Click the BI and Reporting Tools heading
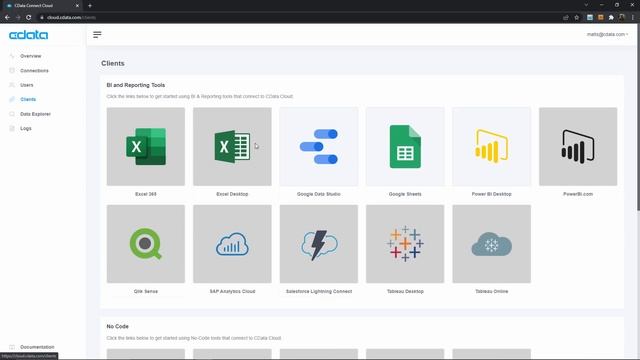Image resolution: width=640 pixels, height=360 pixels. point(136,85)
